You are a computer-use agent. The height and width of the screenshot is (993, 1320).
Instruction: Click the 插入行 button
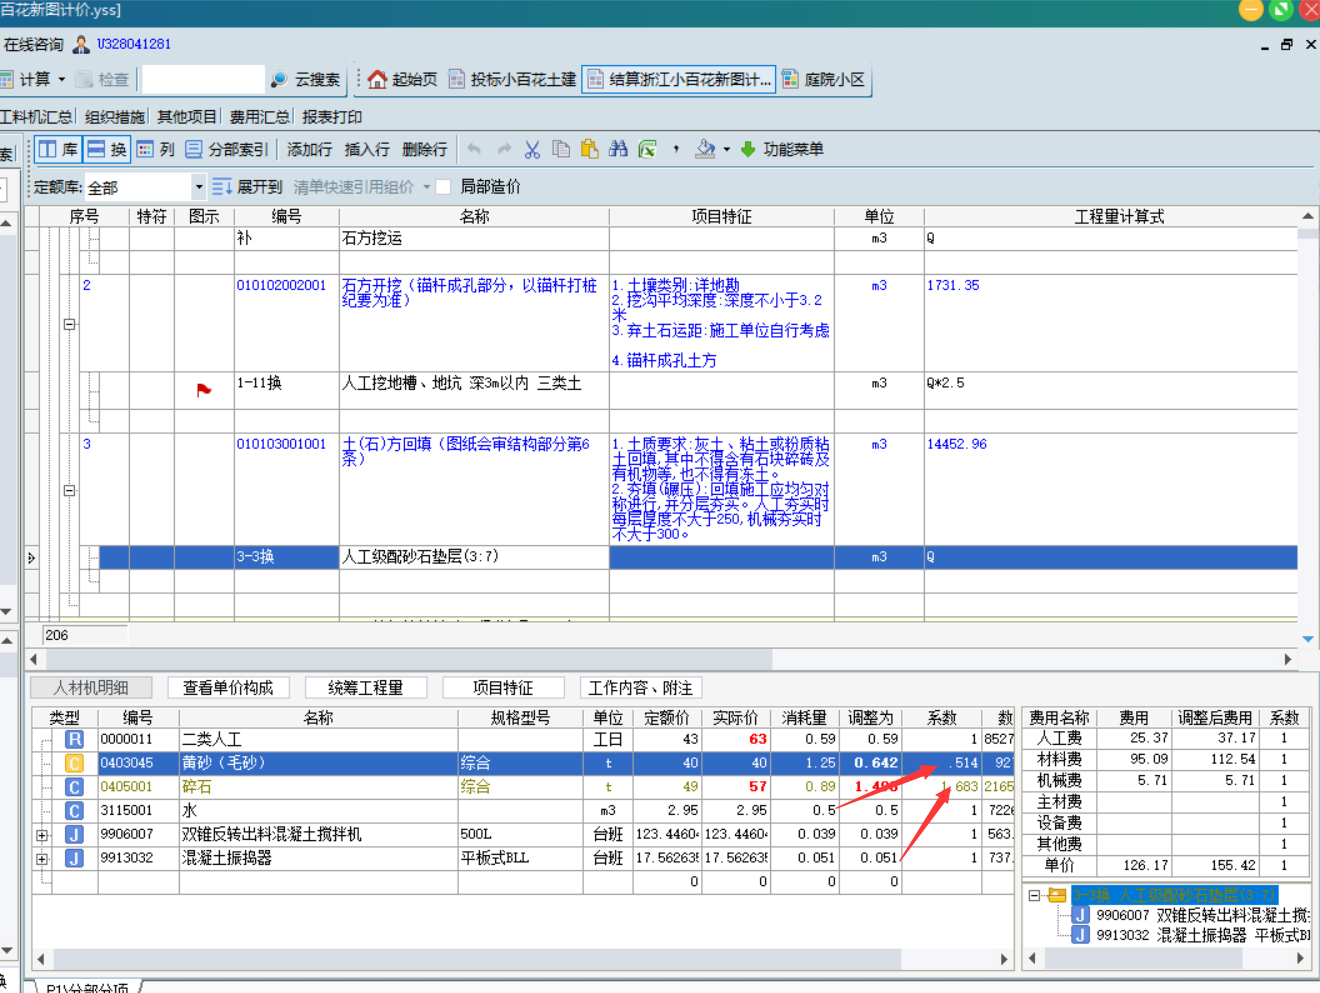coord(367,150)
